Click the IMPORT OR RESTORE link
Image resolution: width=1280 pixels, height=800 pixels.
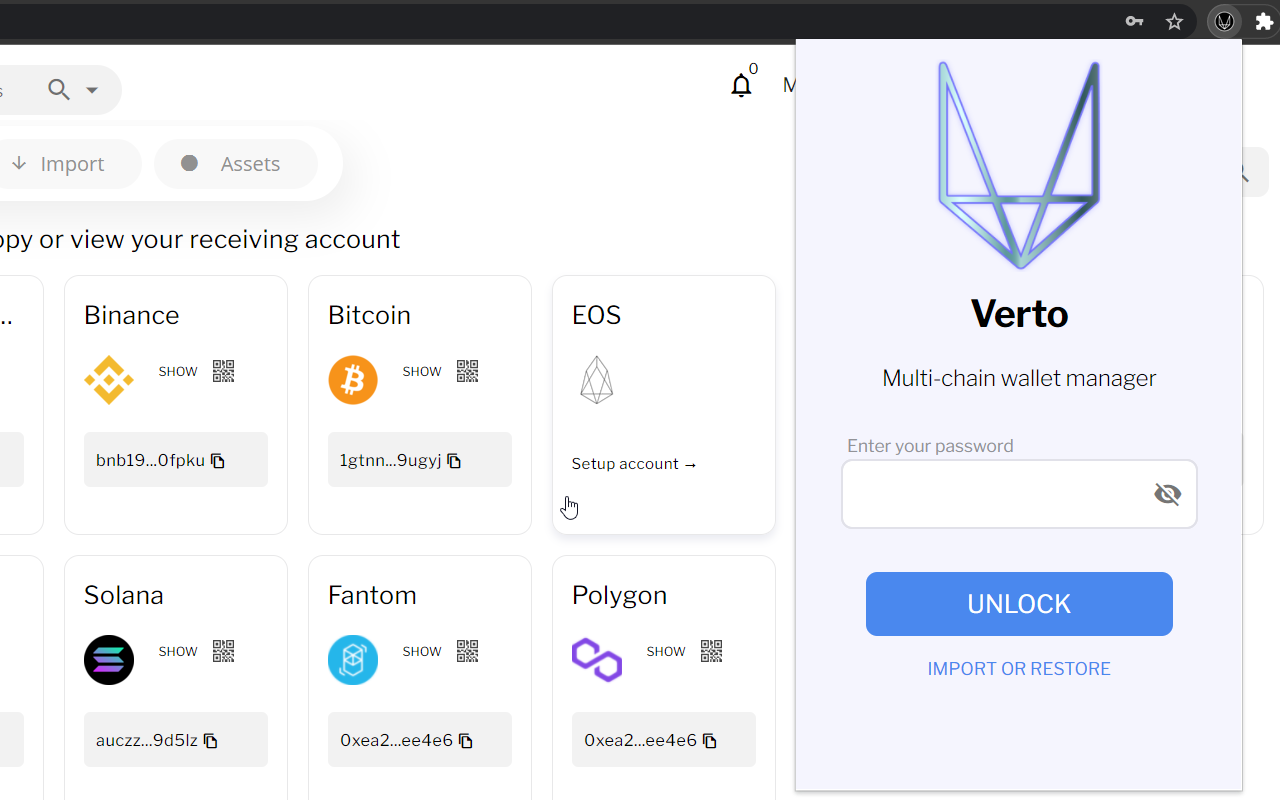1019,669
